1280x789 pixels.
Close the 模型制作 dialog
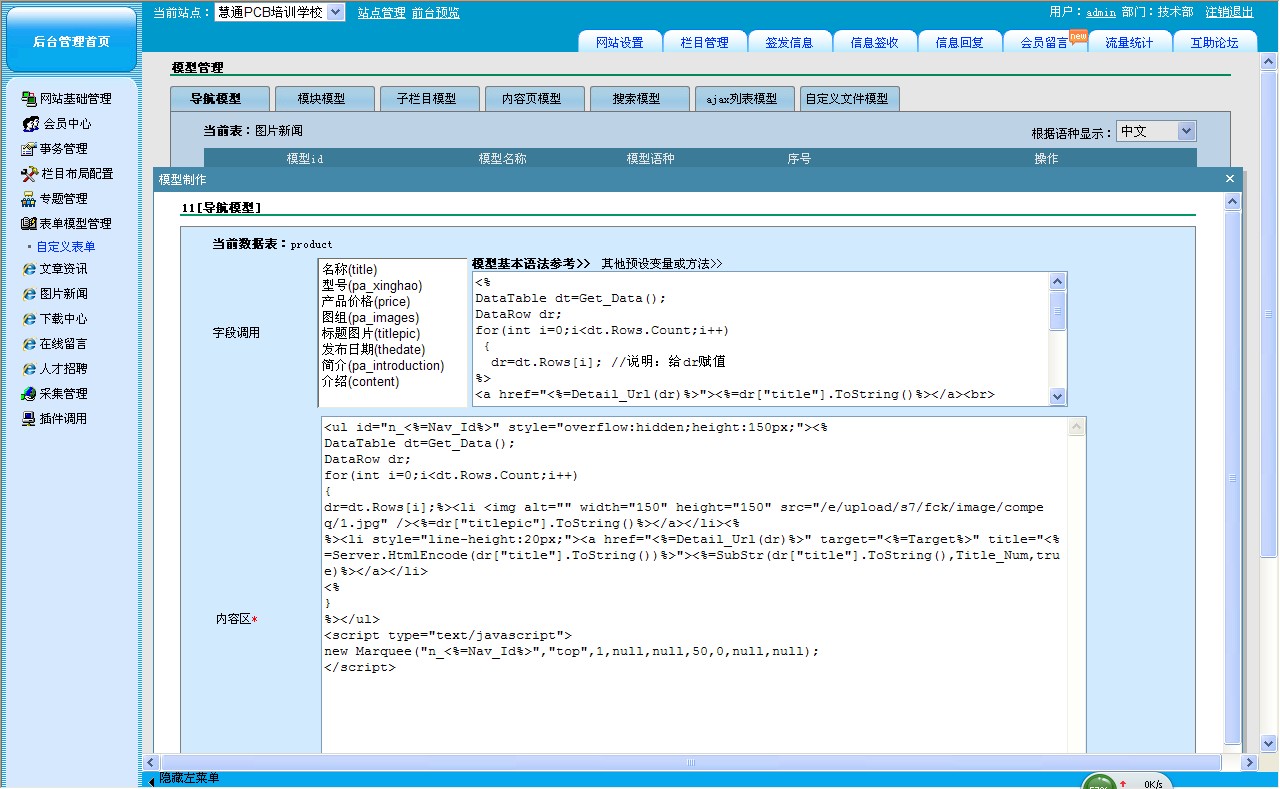[1230, 179]
